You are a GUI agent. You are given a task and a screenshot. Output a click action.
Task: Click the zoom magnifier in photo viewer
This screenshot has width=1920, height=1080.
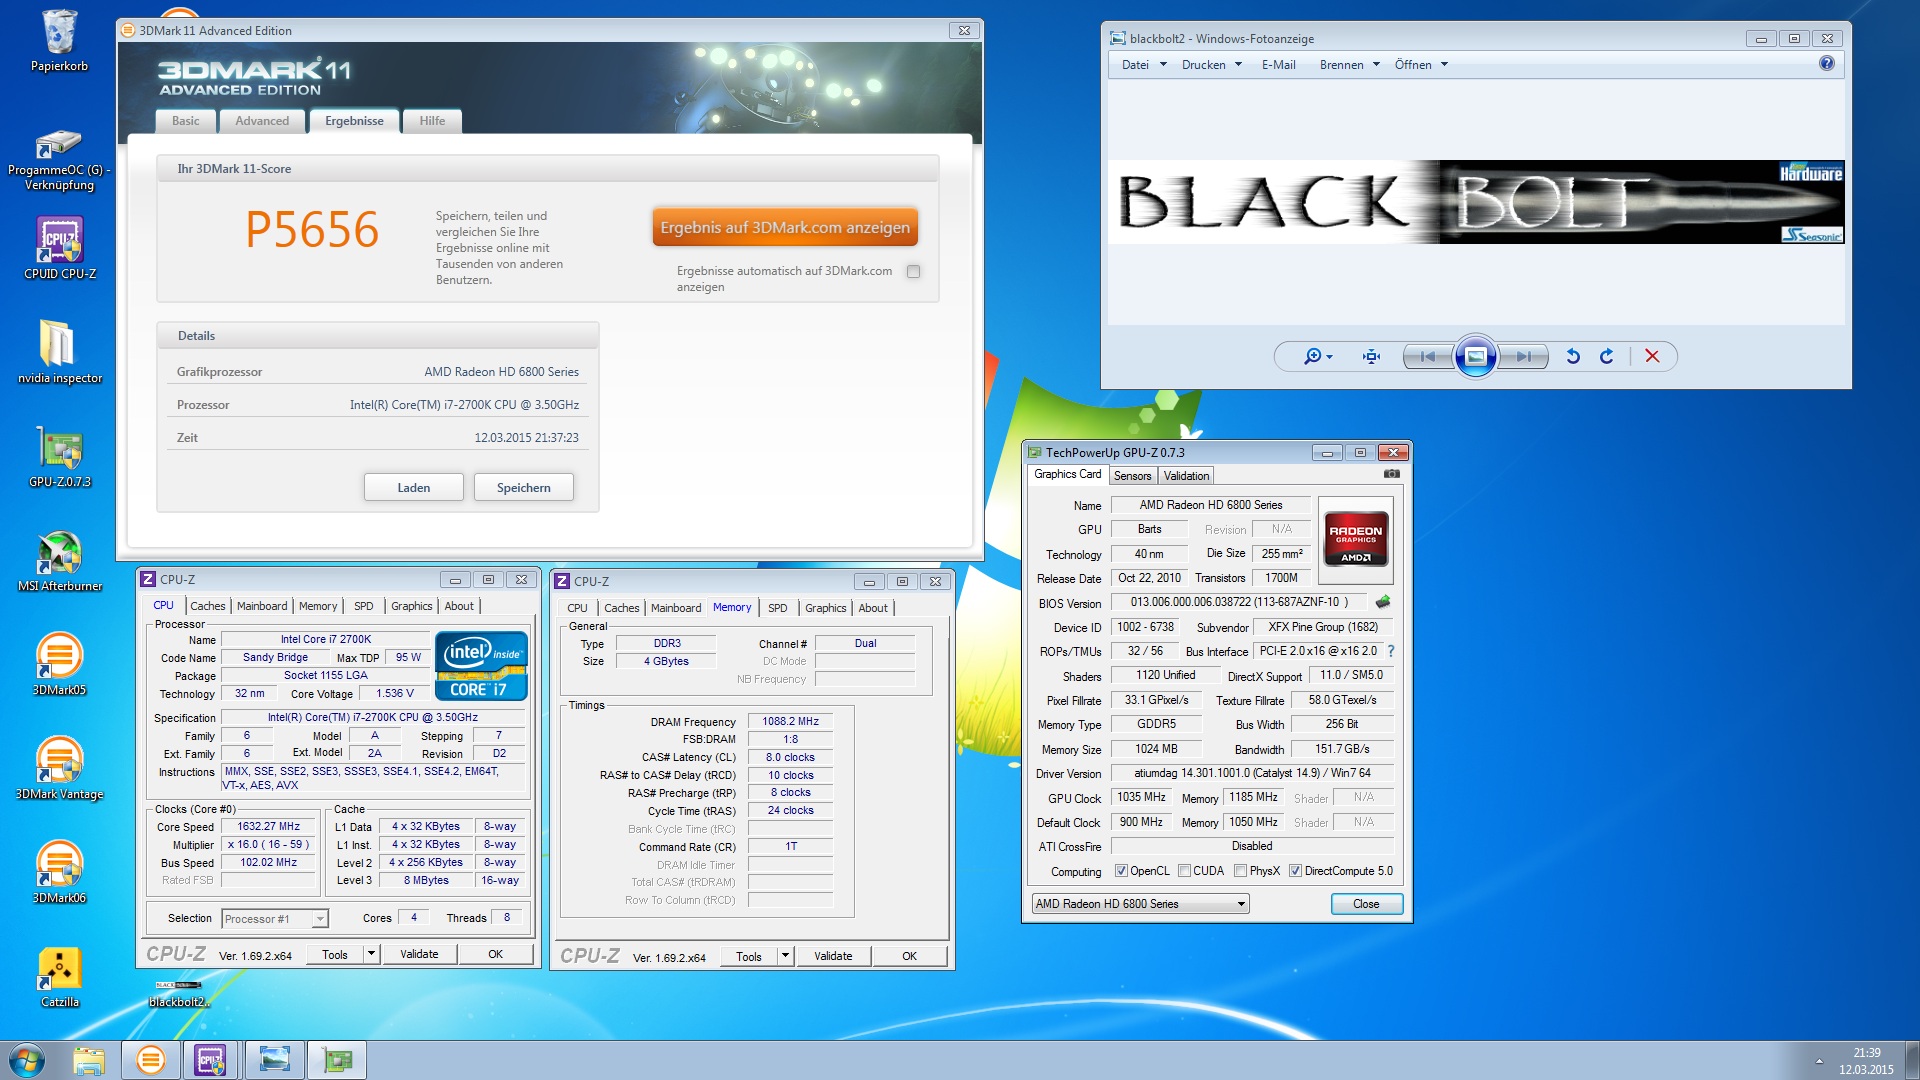click(1318, 356)
